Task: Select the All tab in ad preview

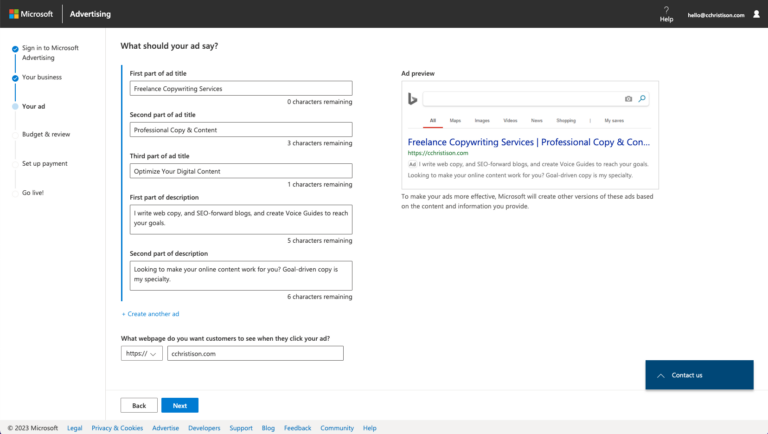Action: (432, 121)
